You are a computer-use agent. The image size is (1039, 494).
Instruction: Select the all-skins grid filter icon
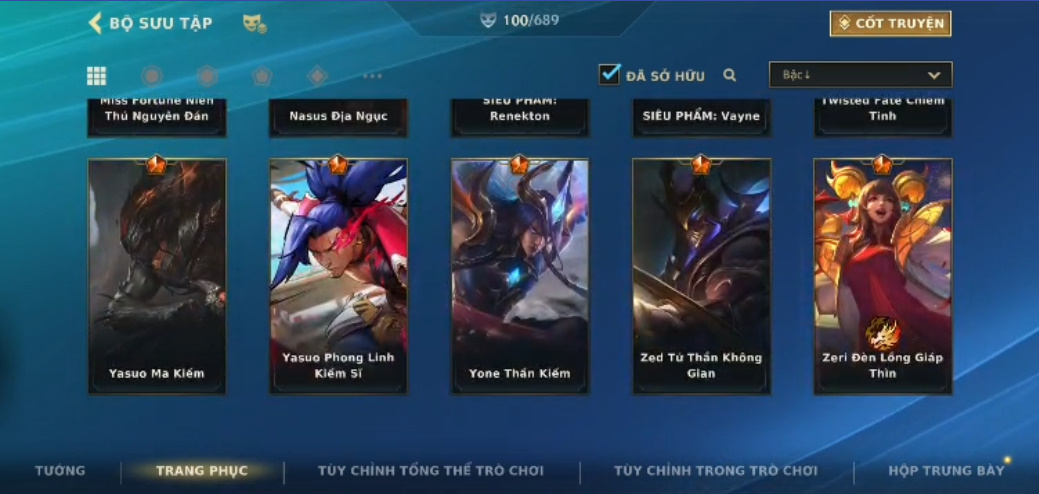point(97,75)
